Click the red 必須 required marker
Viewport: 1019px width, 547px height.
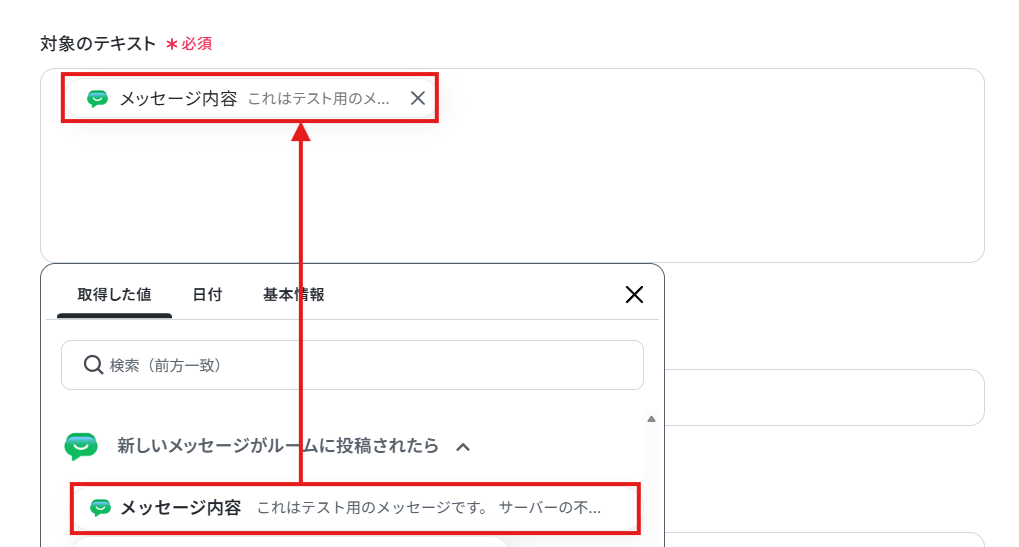[189, 44]
